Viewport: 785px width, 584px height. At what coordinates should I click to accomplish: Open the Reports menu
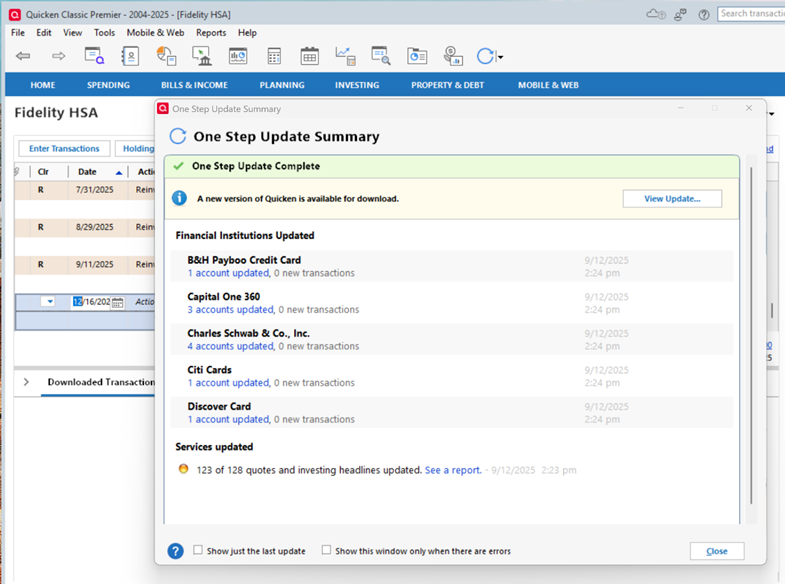tap(211, 33)
